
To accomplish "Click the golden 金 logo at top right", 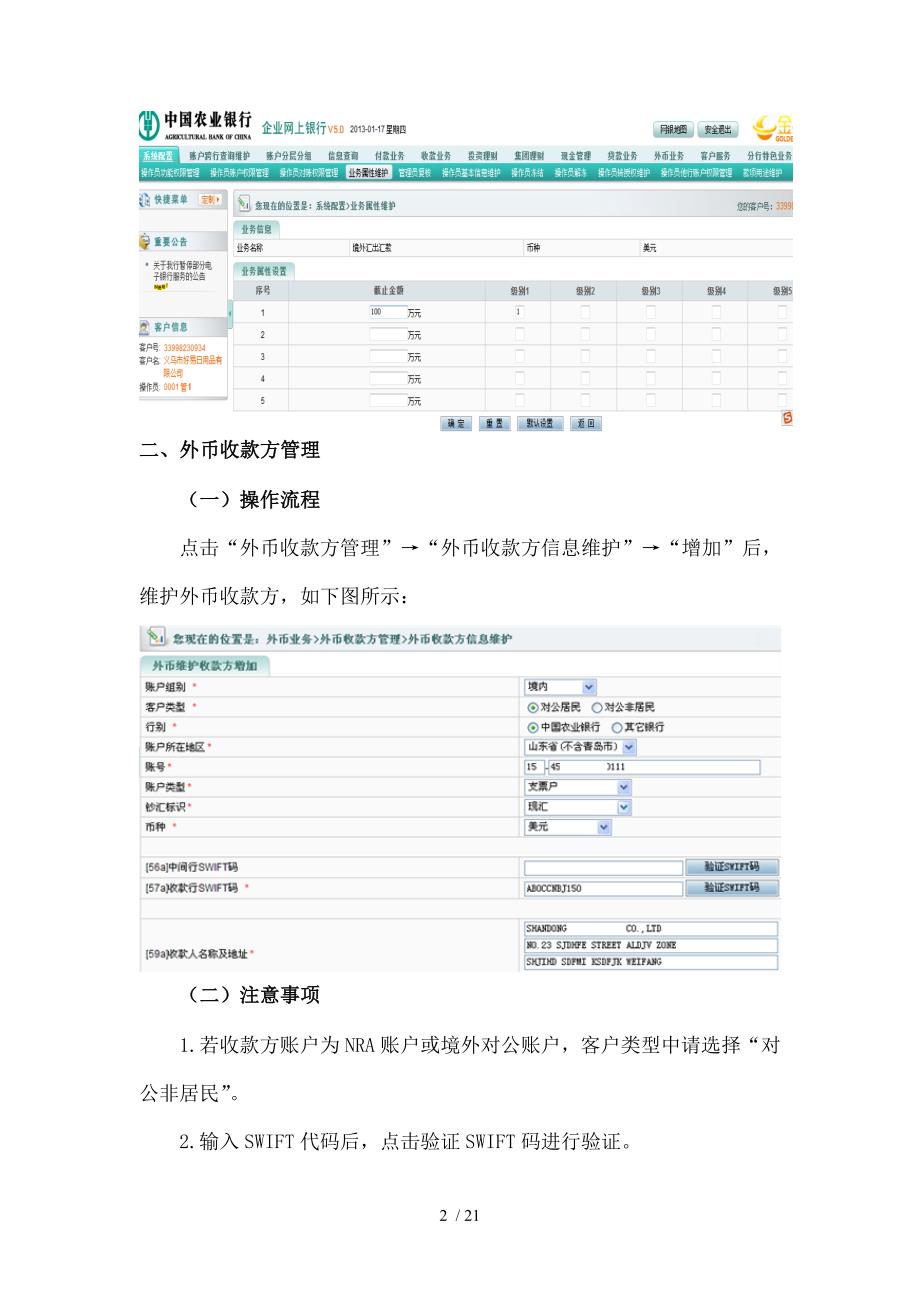I will 772,128.
